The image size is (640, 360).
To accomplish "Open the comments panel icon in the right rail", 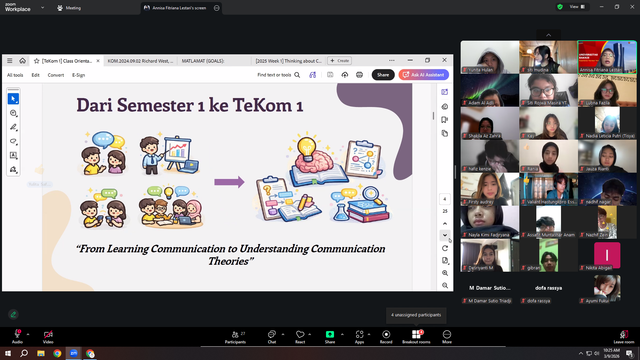I will tap(444, 107).
